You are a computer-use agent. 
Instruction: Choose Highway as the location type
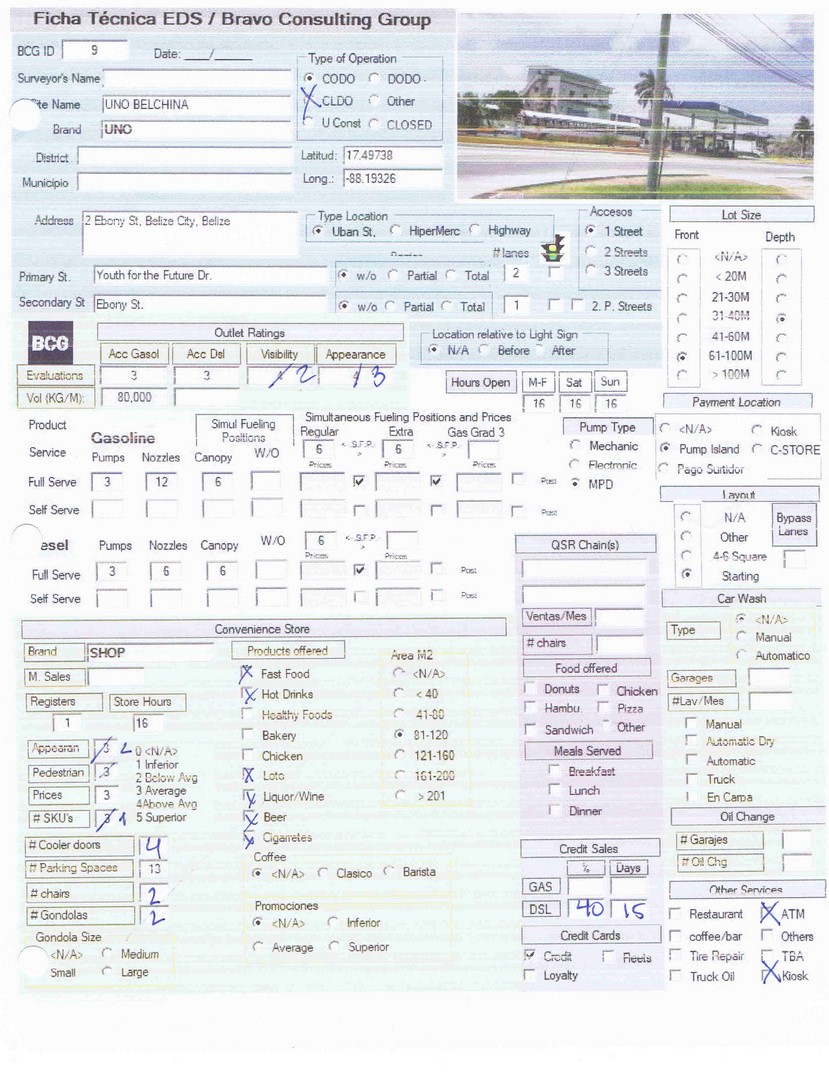tap(475, 229)
